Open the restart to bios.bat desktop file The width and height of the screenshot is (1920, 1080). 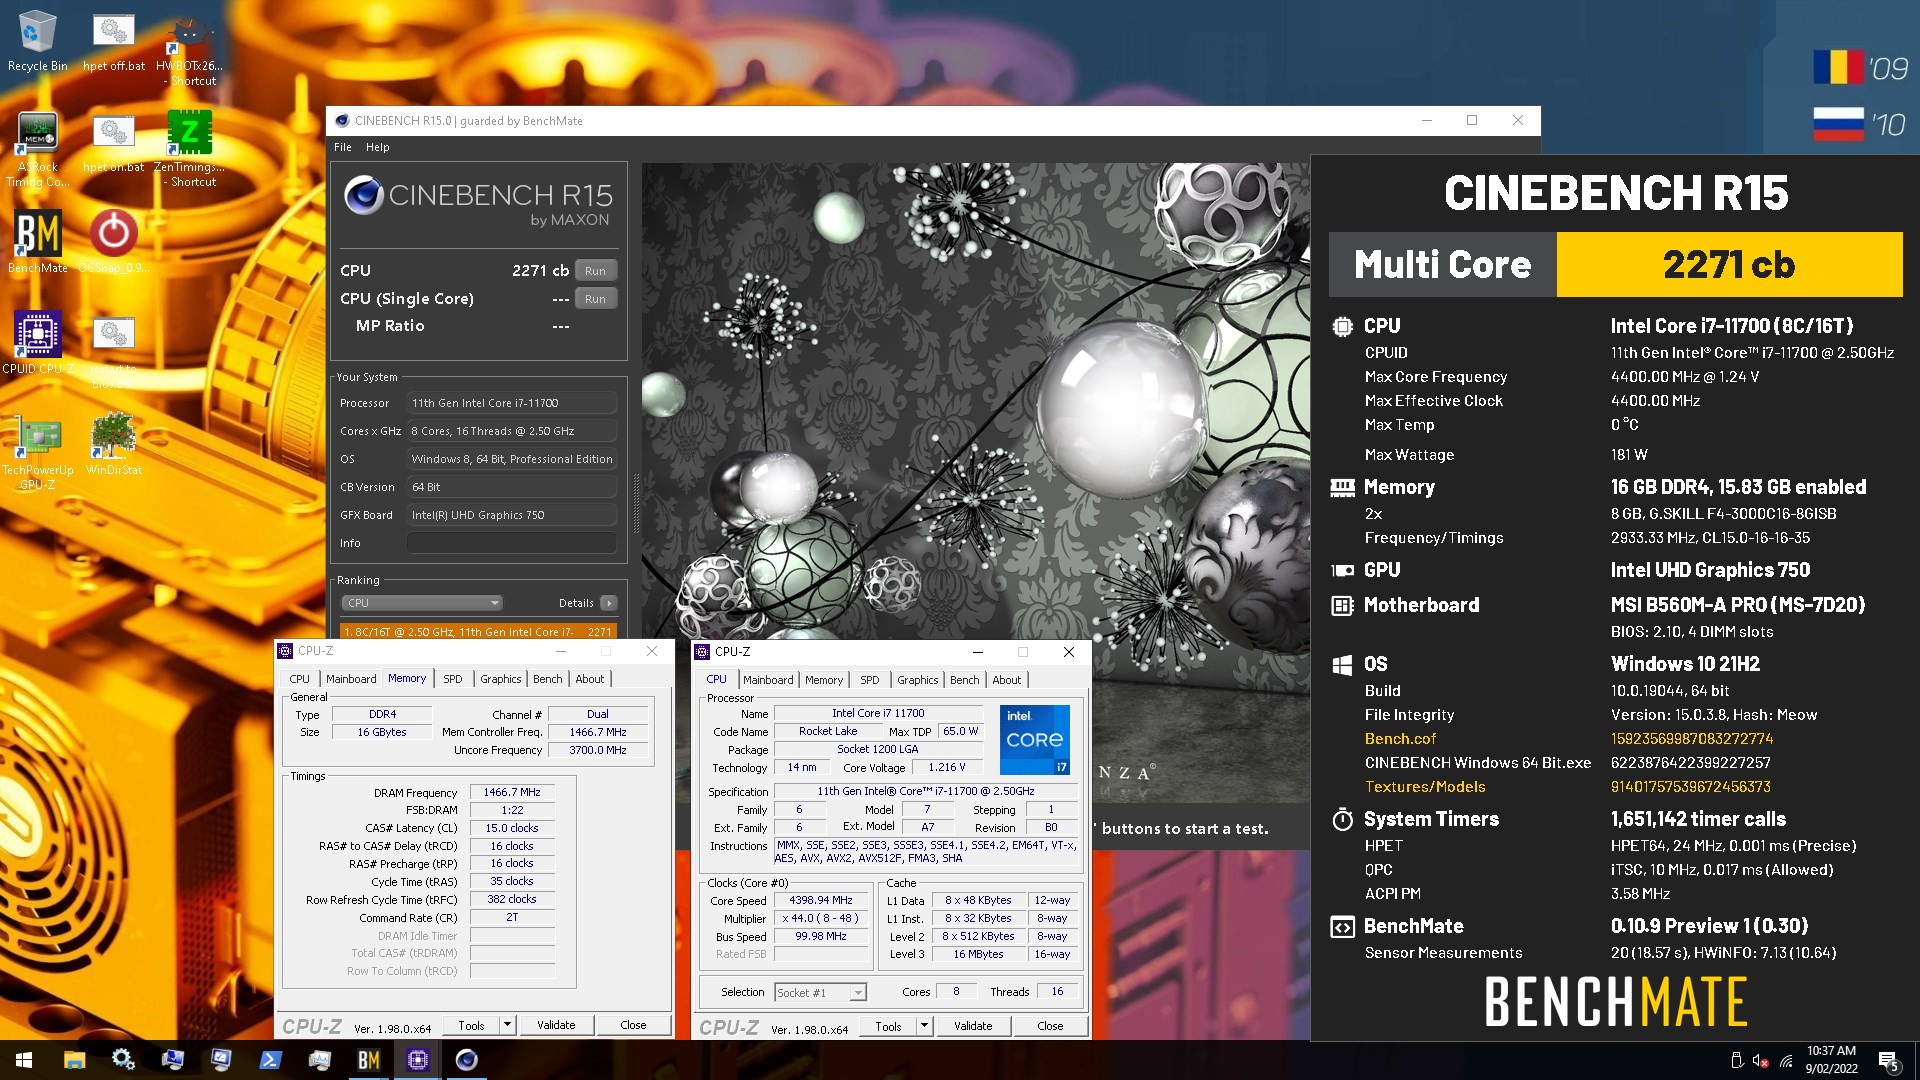point(113,352)
